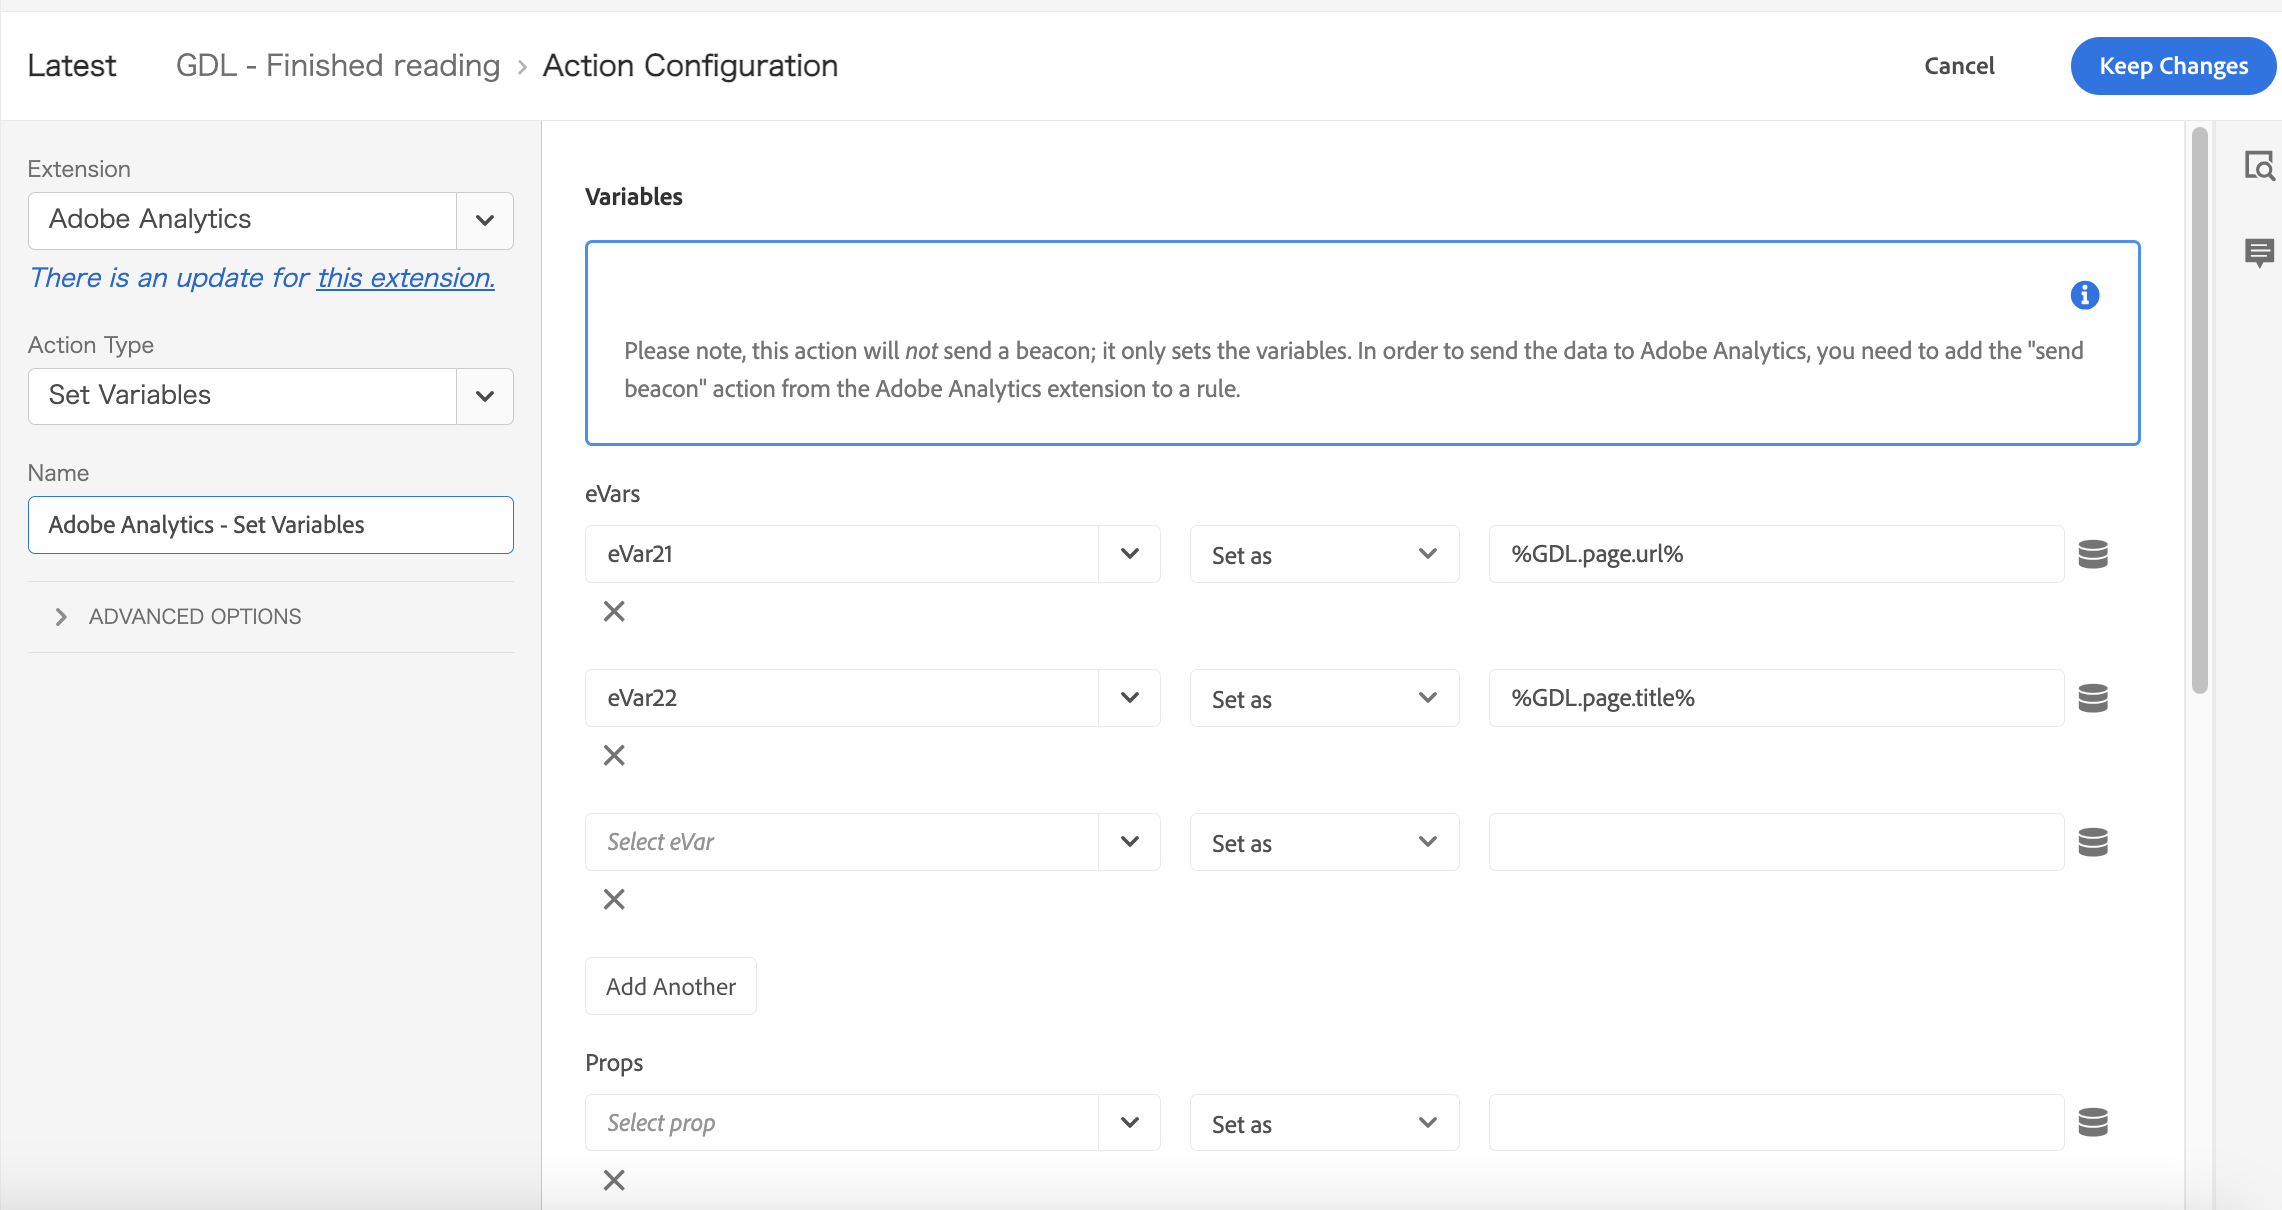The height and width of the screenshot is (1210, 2282).
Task: Remove the eVar22 row
Action: tap(614, 755)
